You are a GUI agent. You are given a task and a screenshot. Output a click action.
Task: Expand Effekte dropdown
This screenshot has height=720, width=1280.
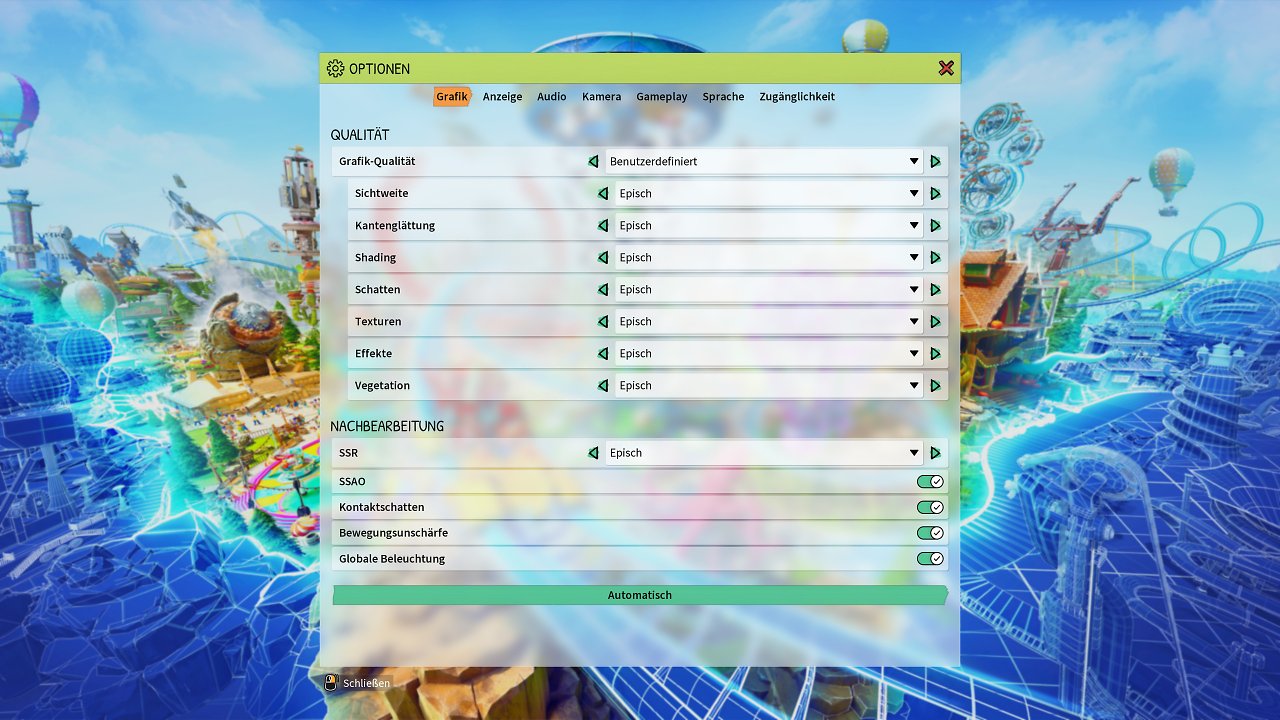click(769, 353)
